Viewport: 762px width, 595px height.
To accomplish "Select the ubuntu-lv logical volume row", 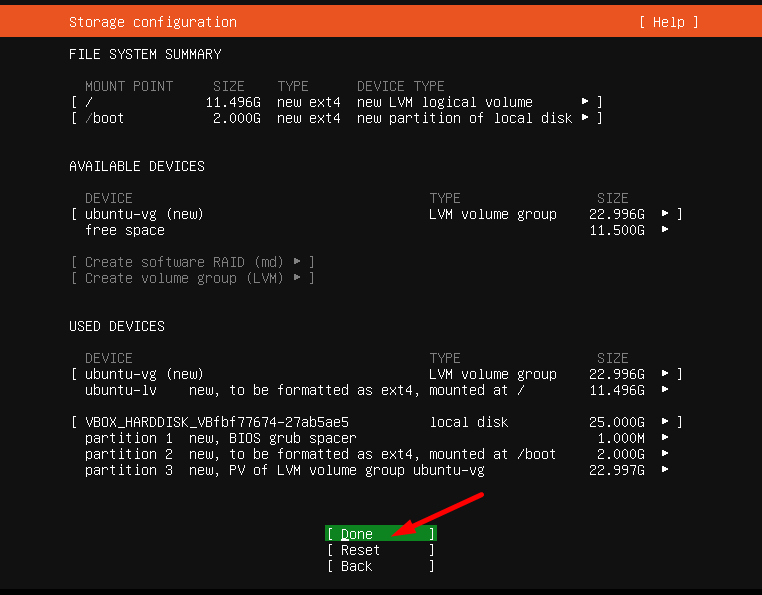I will (x=377, y=390).
